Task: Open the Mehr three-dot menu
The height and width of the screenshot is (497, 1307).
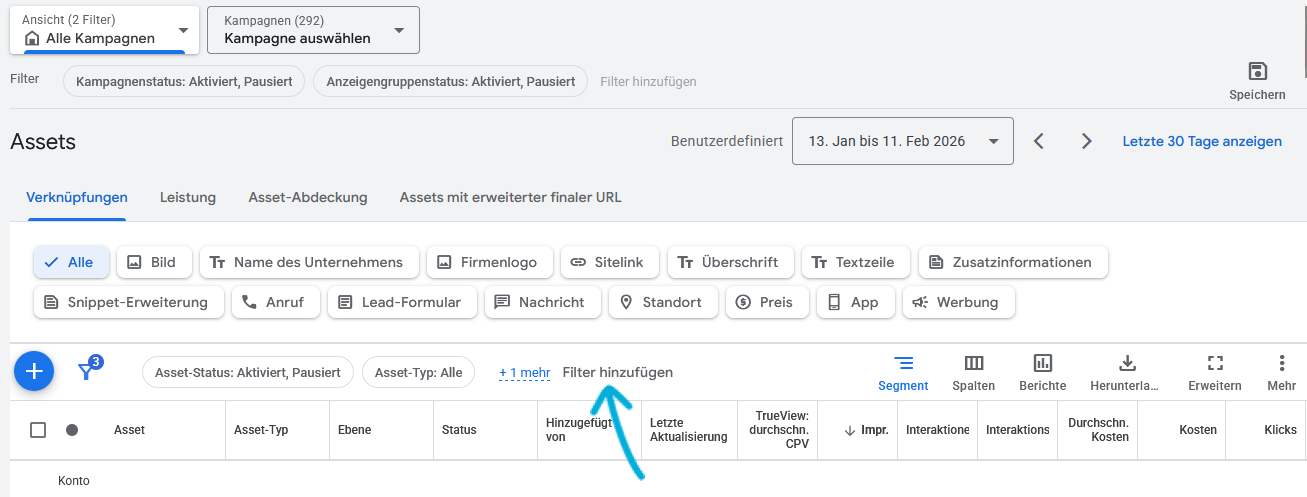Action: click(x=1281, y=364)
